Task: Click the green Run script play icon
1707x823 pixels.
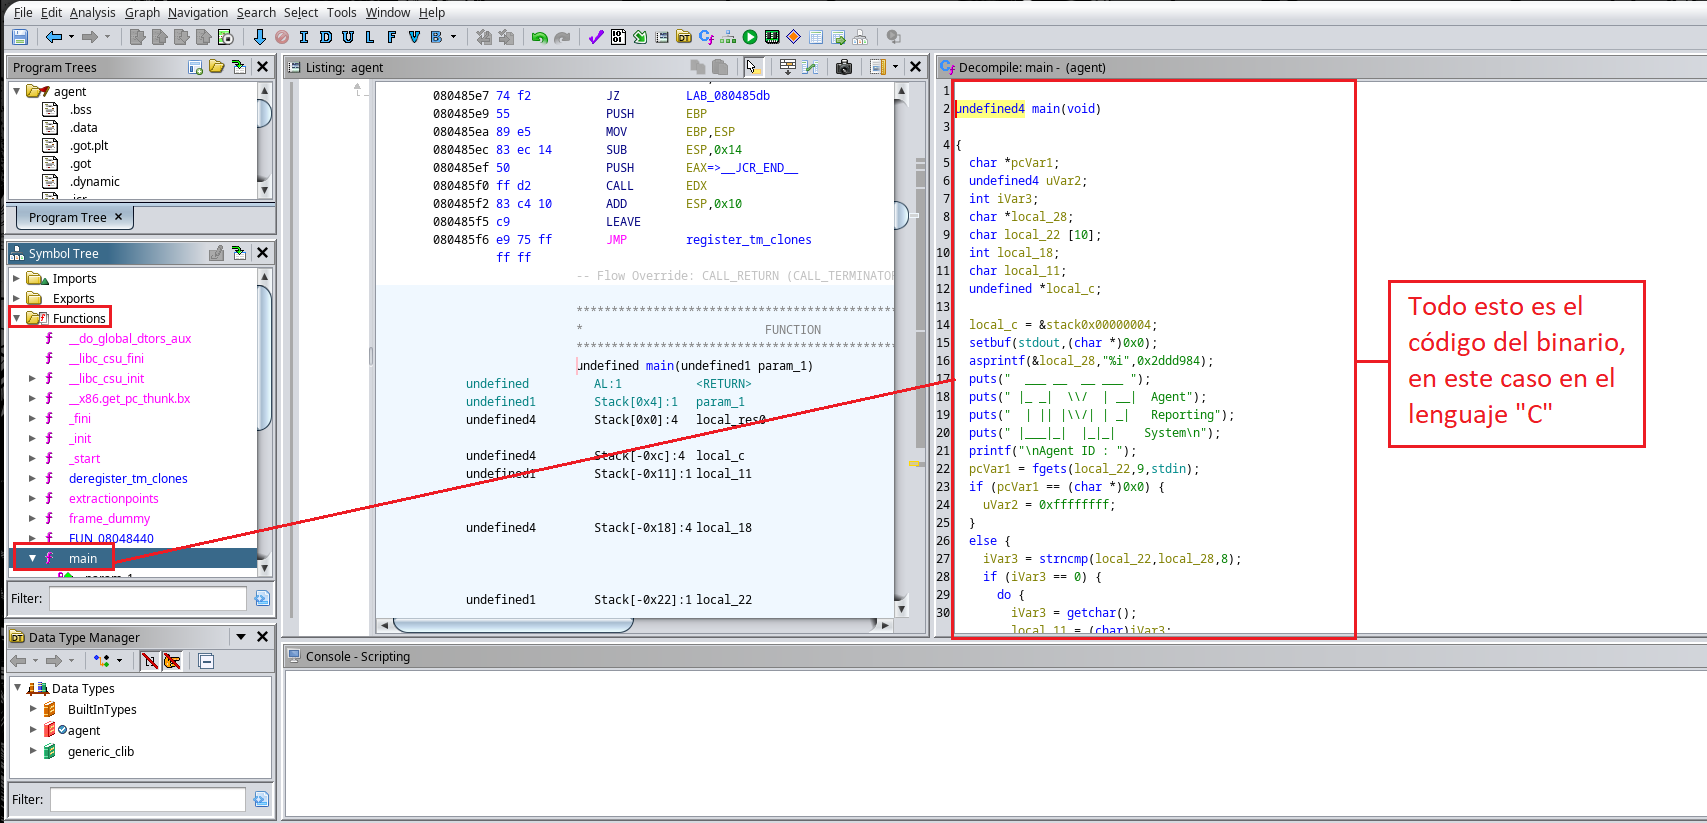Action: pyautogui.click(x=750, y=37)
